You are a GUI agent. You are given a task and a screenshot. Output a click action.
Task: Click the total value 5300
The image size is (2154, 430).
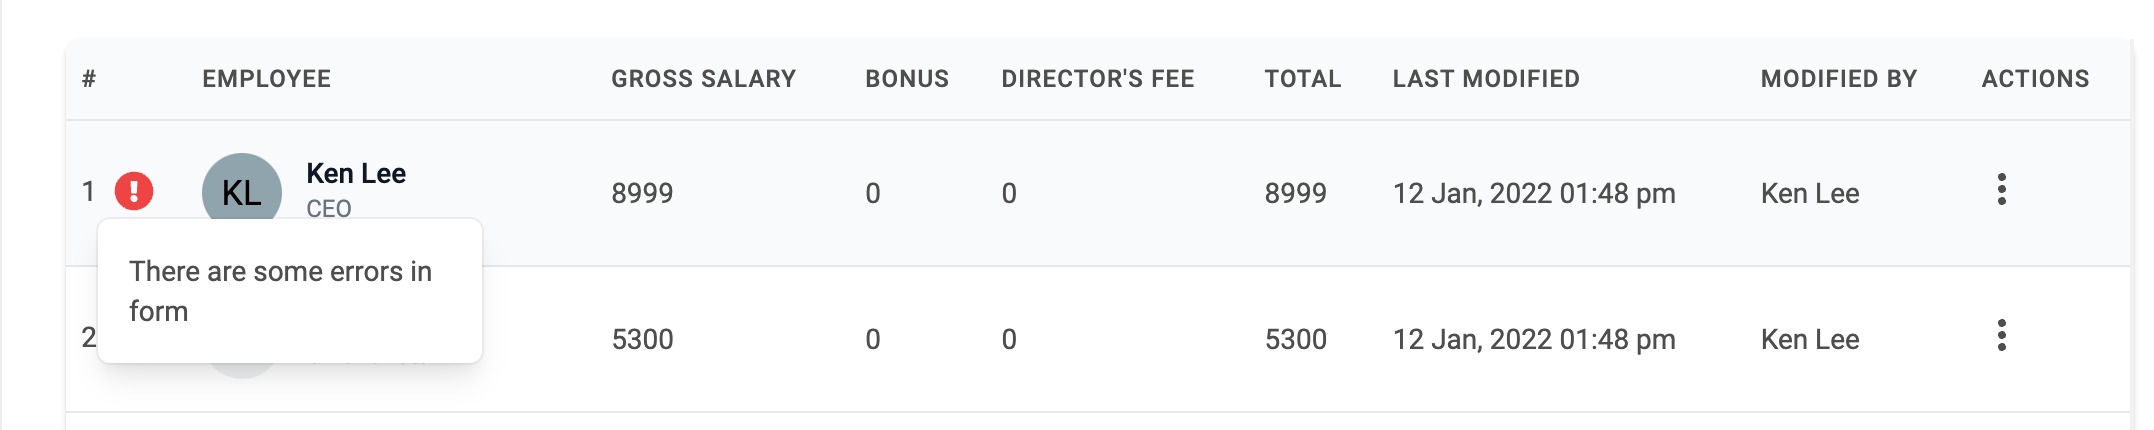[1295, 339]
